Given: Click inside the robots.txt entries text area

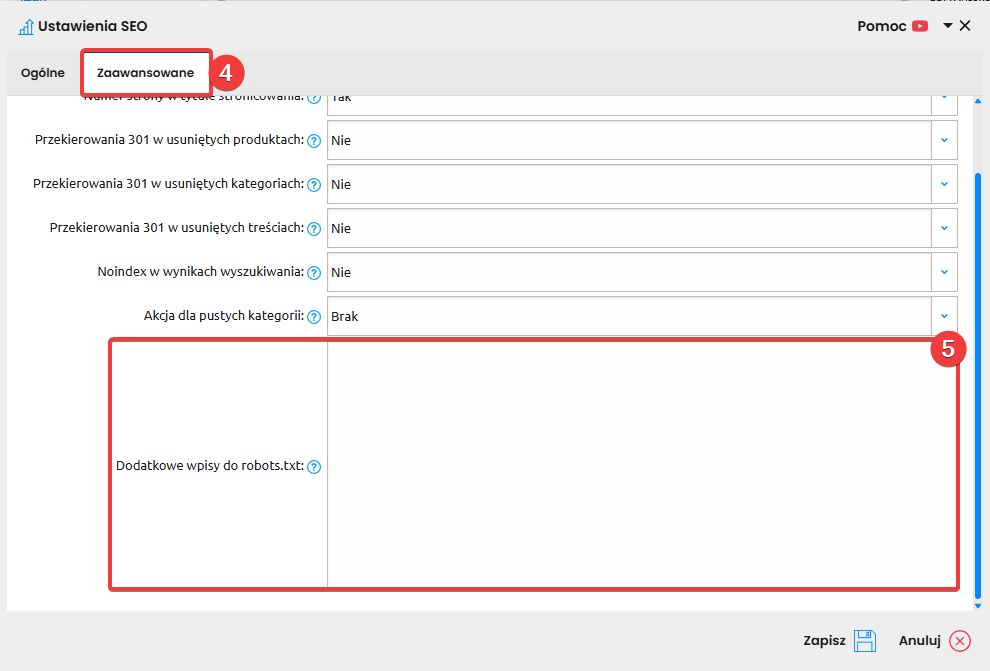Looking at the screenshot, I should [640, 465].
